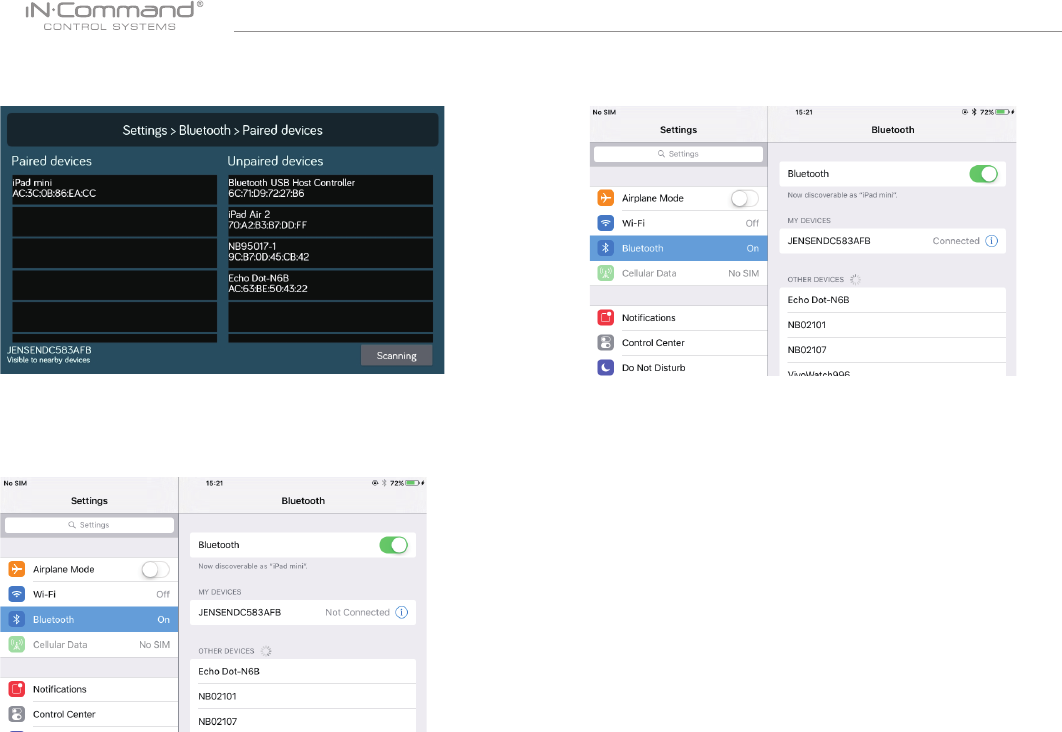Image resolution: width=1062 pixels, height=732 pixels.
Task: Tap Echo Dot-N6B under Connected iPad's Other Devices
Action: (x=893, y=300)
